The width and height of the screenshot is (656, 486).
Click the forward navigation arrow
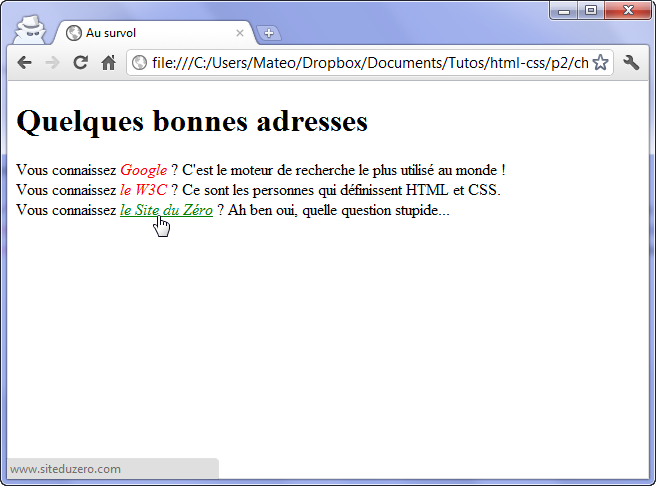pos(52,63)
